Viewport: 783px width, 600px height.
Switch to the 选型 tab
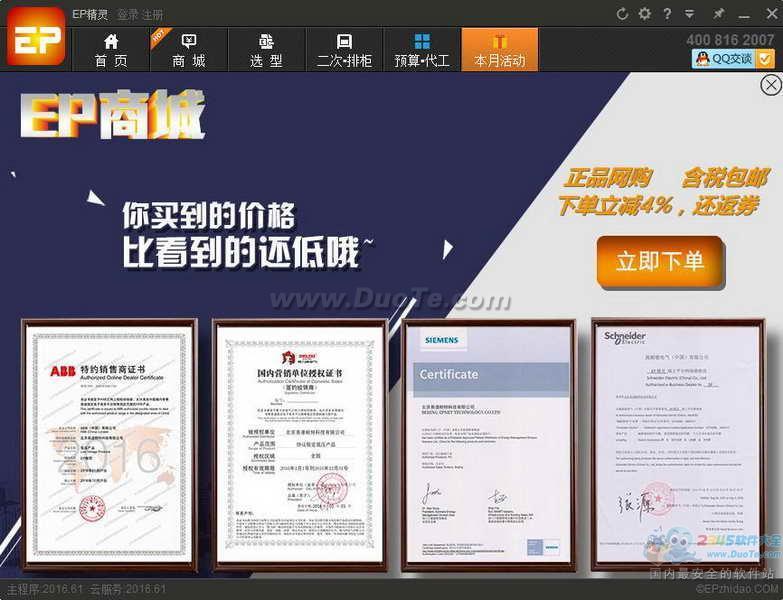(x=266, y=50)
